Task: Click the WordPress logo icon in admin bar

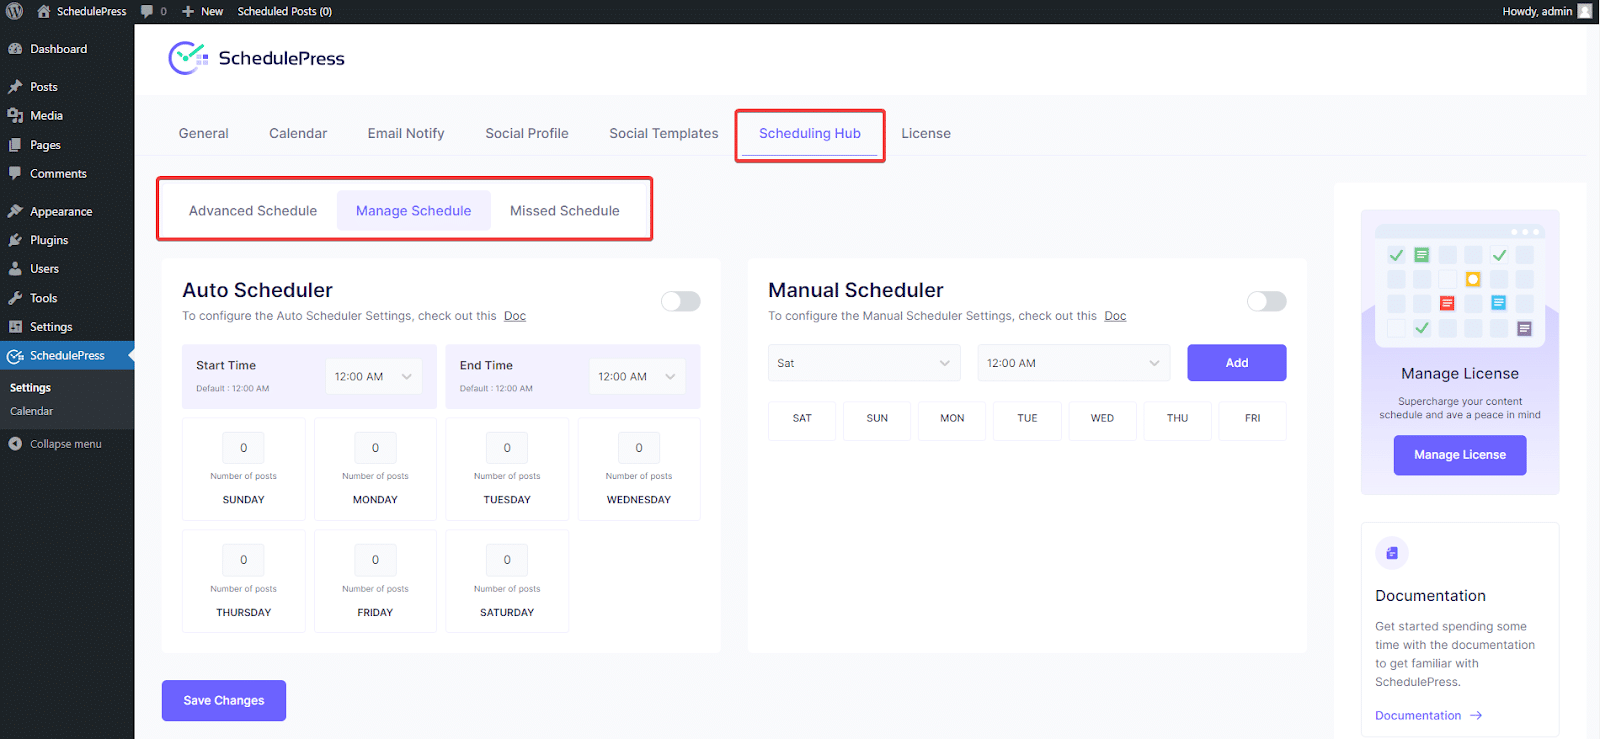Action: click(15, 11)
